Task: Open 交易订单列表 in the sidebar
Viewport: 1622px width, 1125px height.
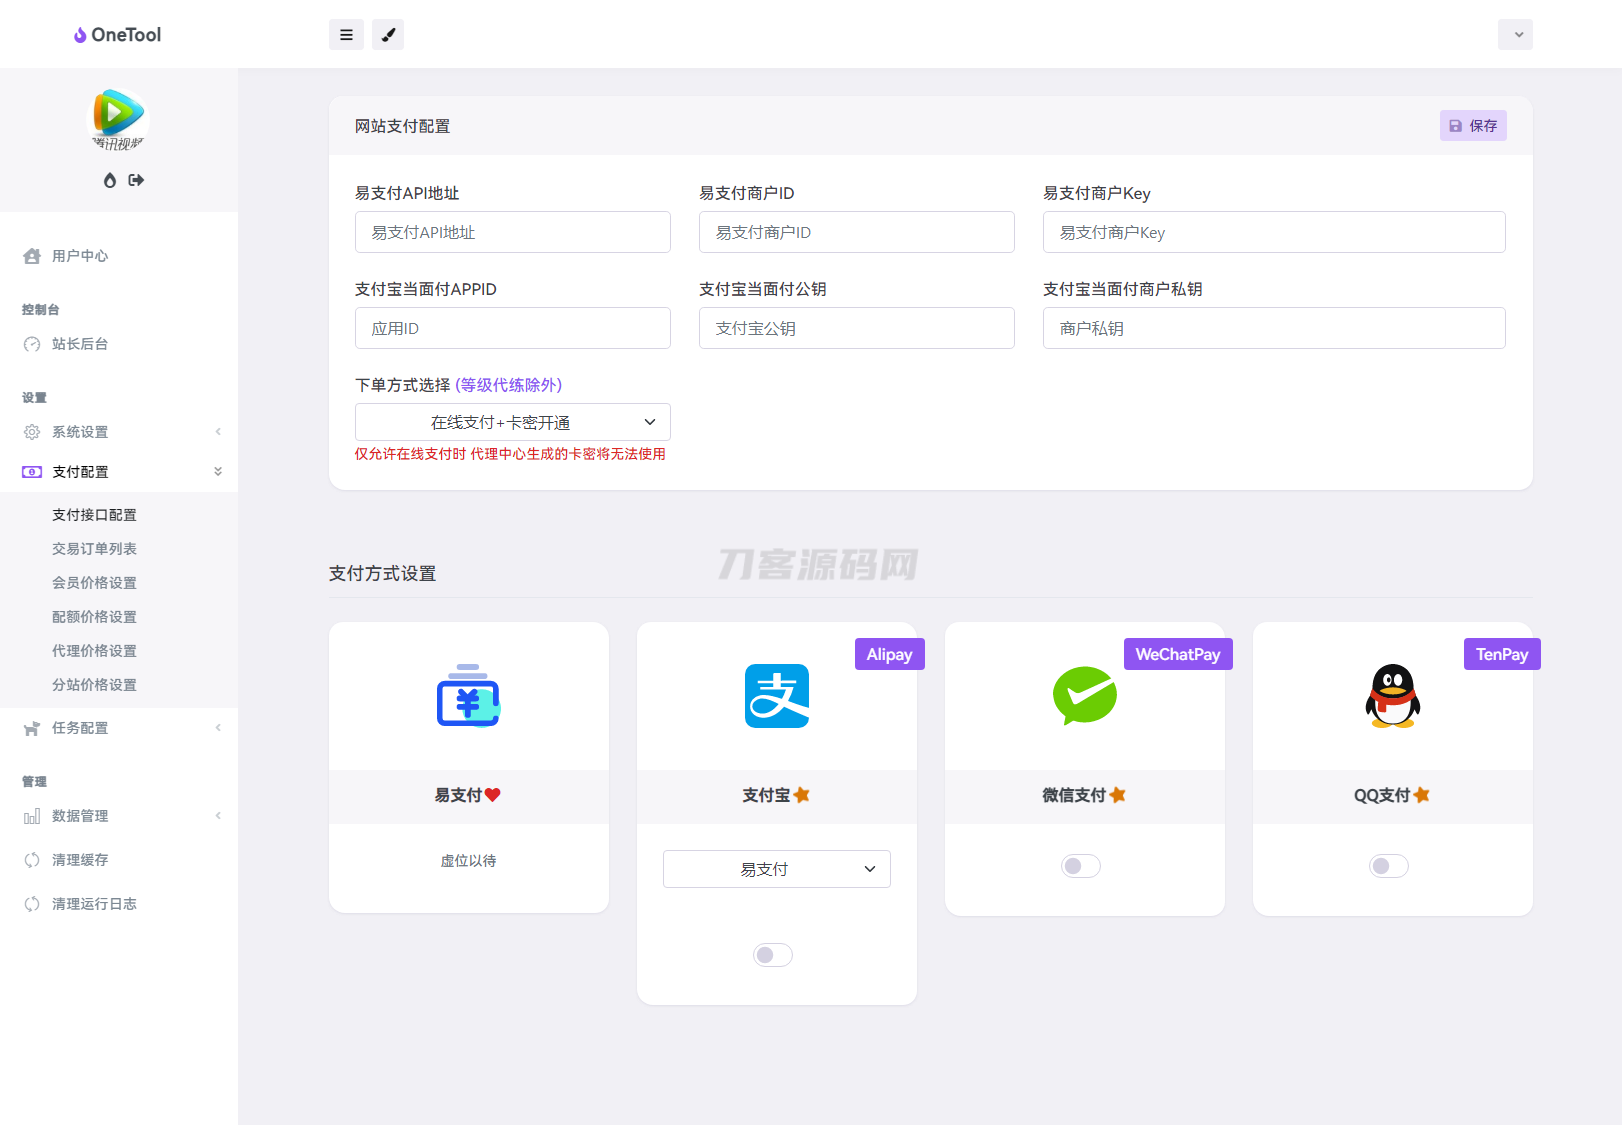Action: coord(94,549)
